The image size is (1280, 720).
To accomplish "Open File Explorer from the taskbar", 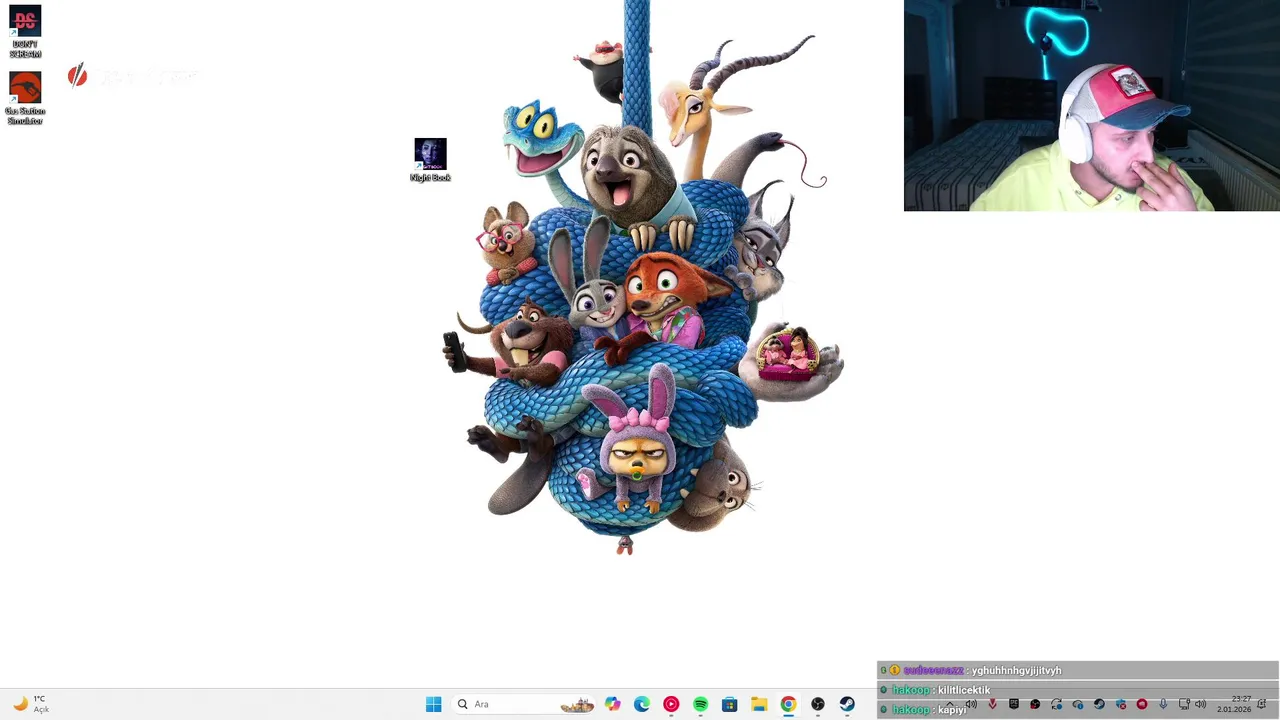I will click(759, 704).
